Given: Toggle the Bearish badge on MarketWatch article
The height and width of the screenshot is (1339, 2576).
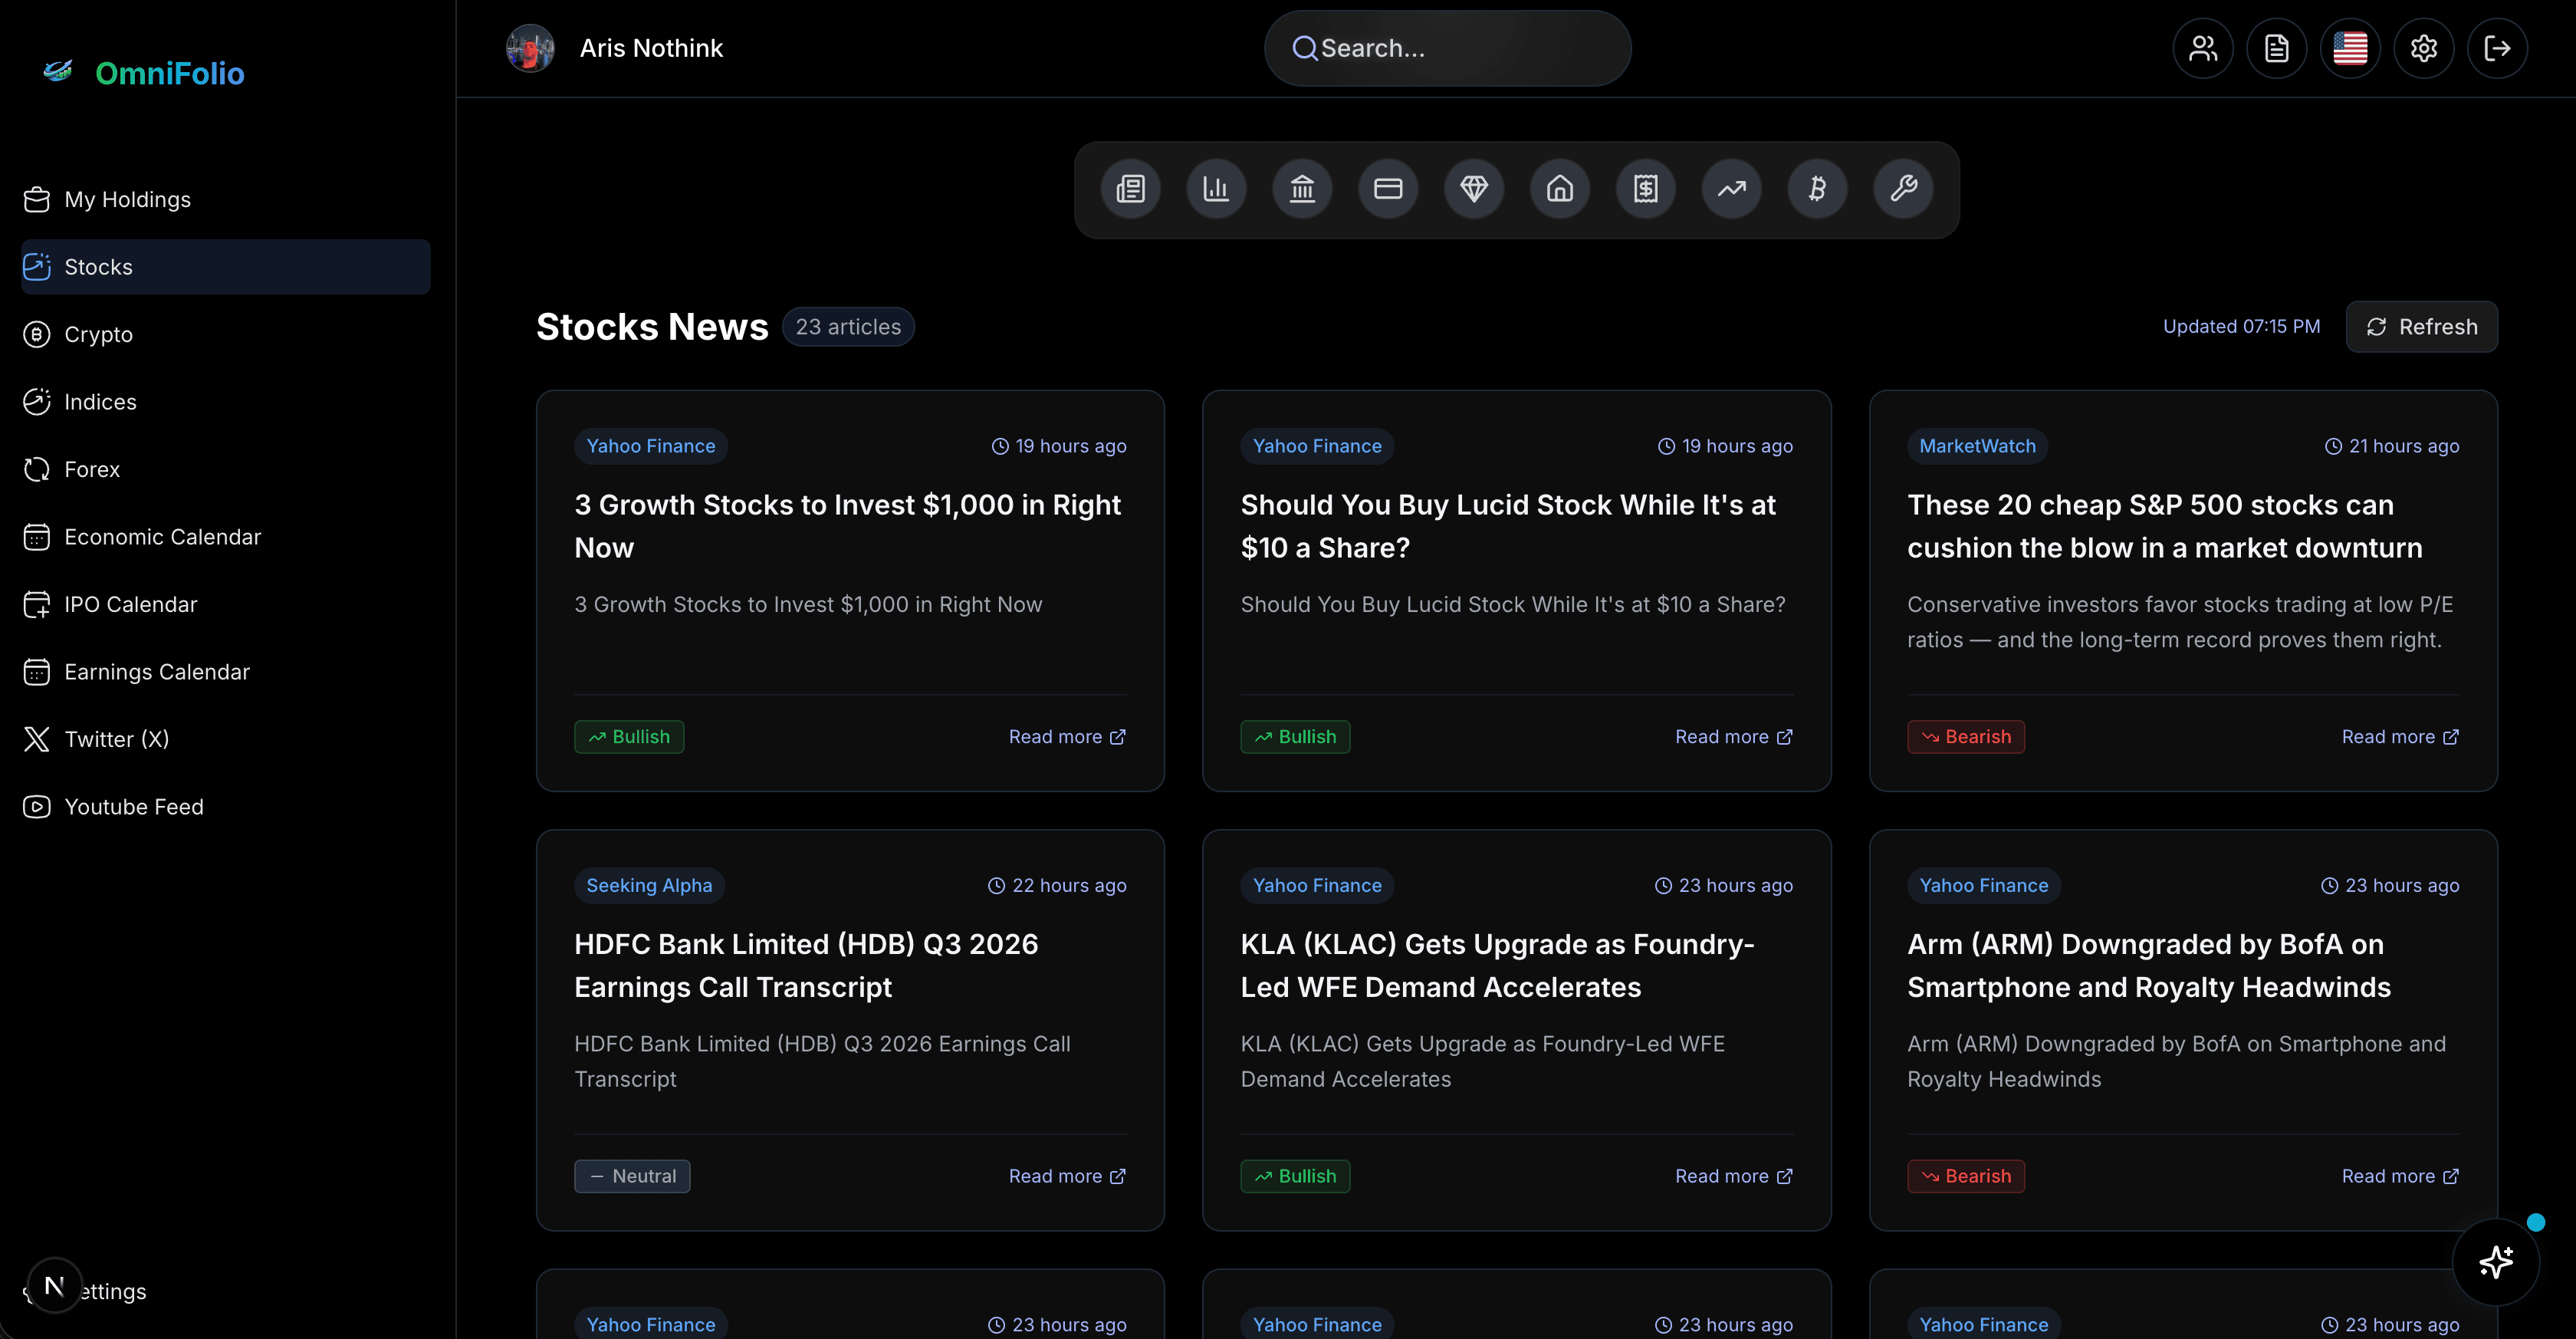Looking at the screenshot, I should click(1965, 736).
